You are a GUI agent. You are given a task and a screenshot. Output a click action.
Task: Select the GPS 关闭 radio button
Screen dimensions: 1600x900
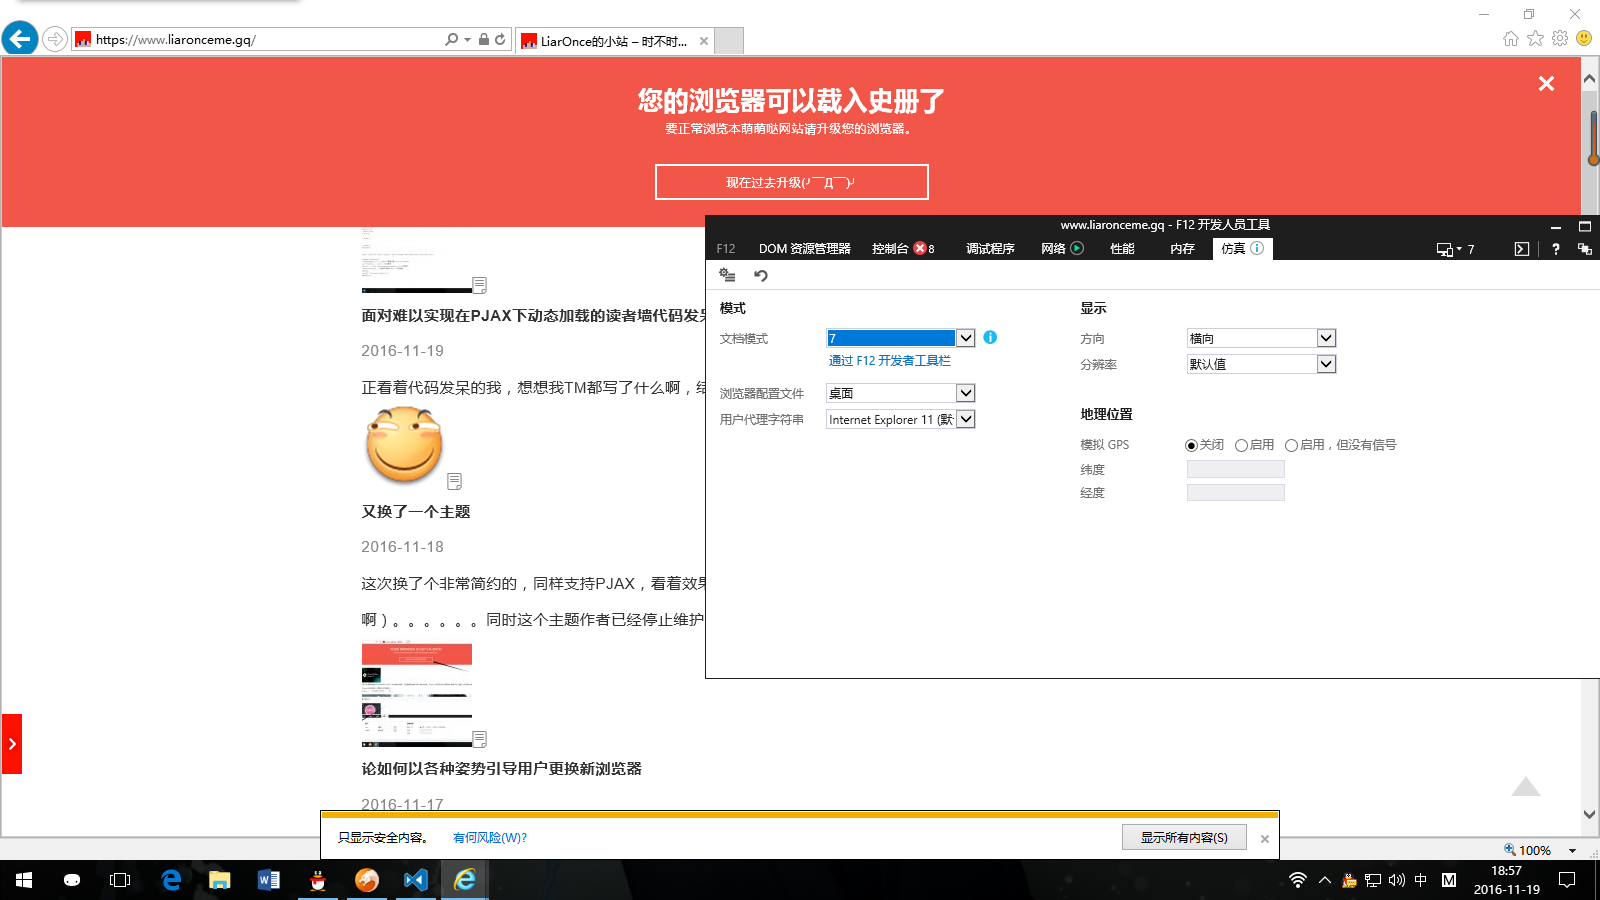(x=1191, y=445)
